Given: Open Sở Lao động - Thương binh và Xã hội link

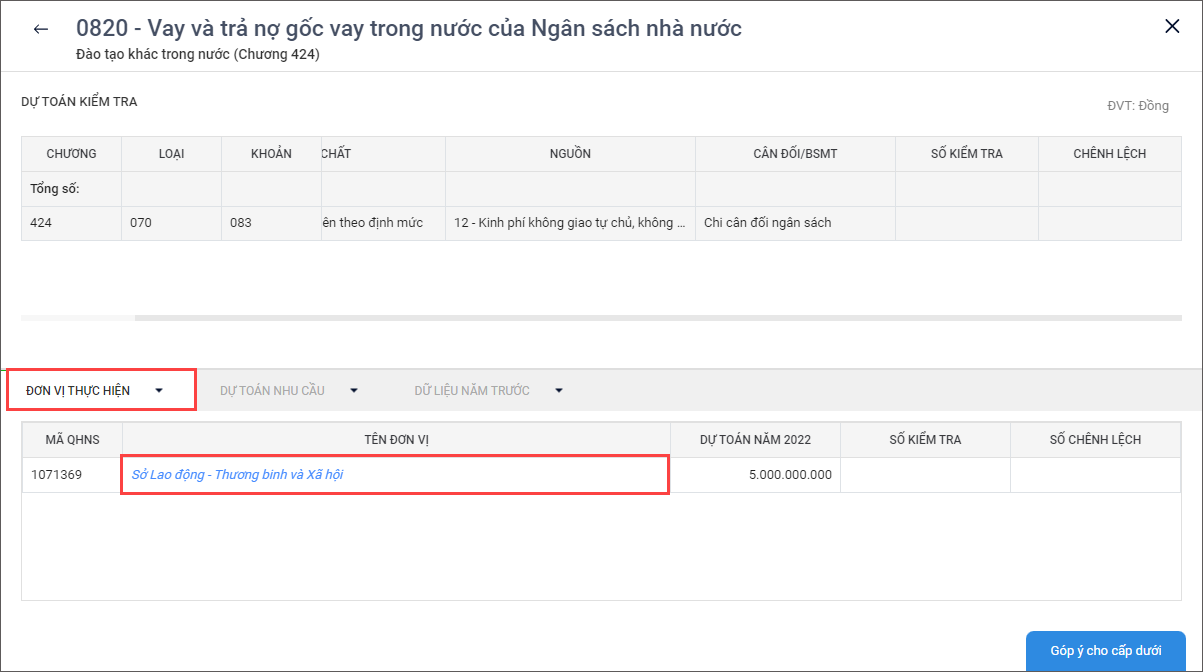Looking at the screenshot, I should (237, 475).
